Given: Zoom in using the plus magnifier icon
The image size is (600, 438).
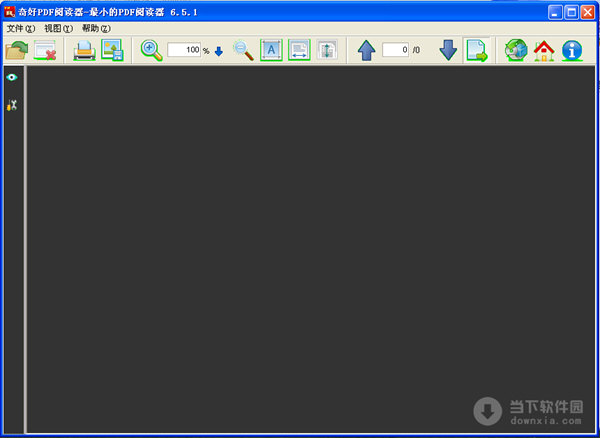Looking at the screenshot, I should click(151, 50).
